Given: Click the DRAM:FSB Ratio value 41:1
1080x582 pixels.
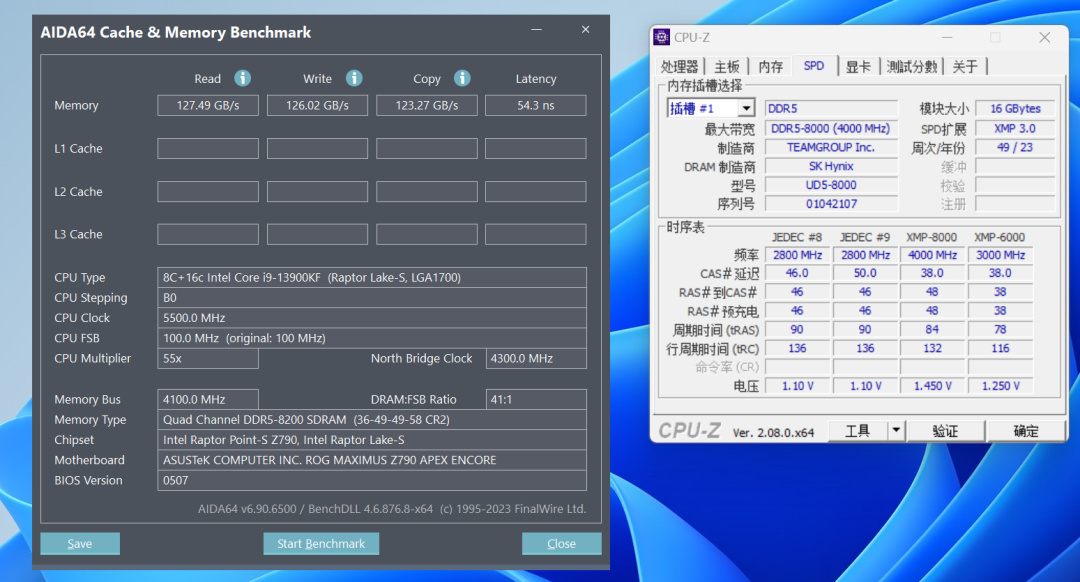Looking at the screenshot, I should [536, 399].
